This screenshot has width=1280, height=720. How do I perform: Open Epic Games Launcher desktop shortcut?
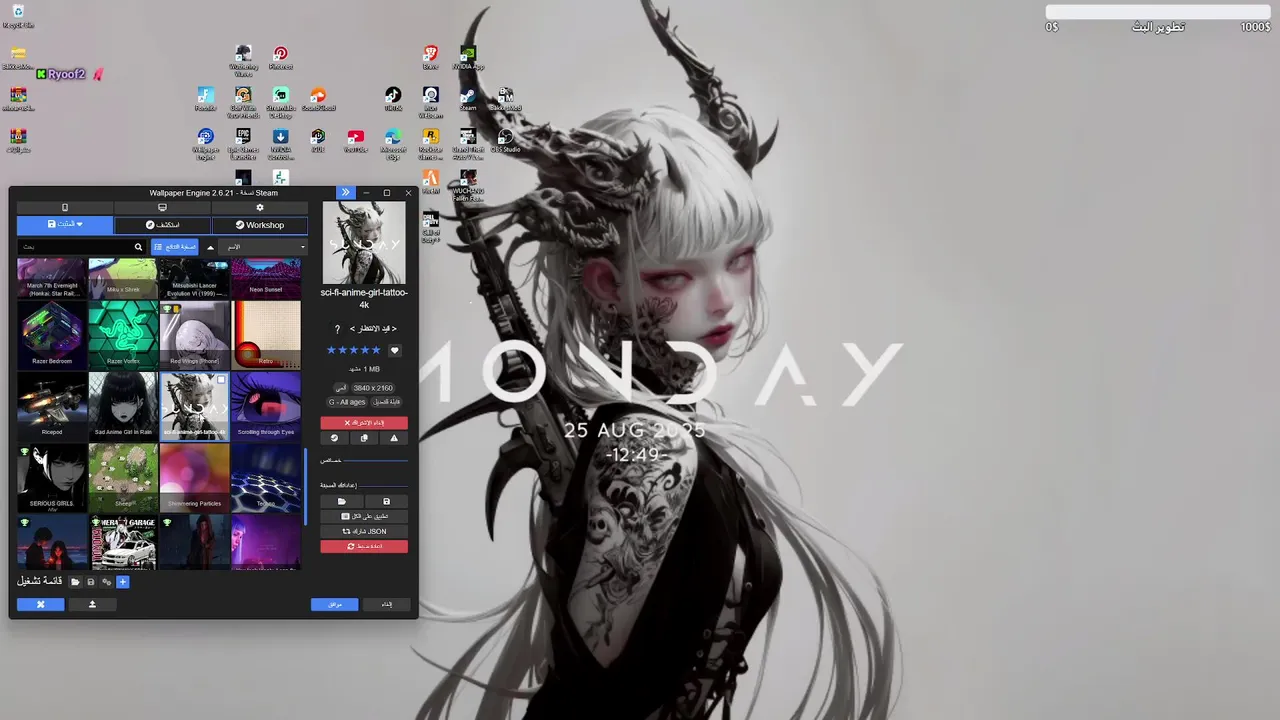click(243, 143)
